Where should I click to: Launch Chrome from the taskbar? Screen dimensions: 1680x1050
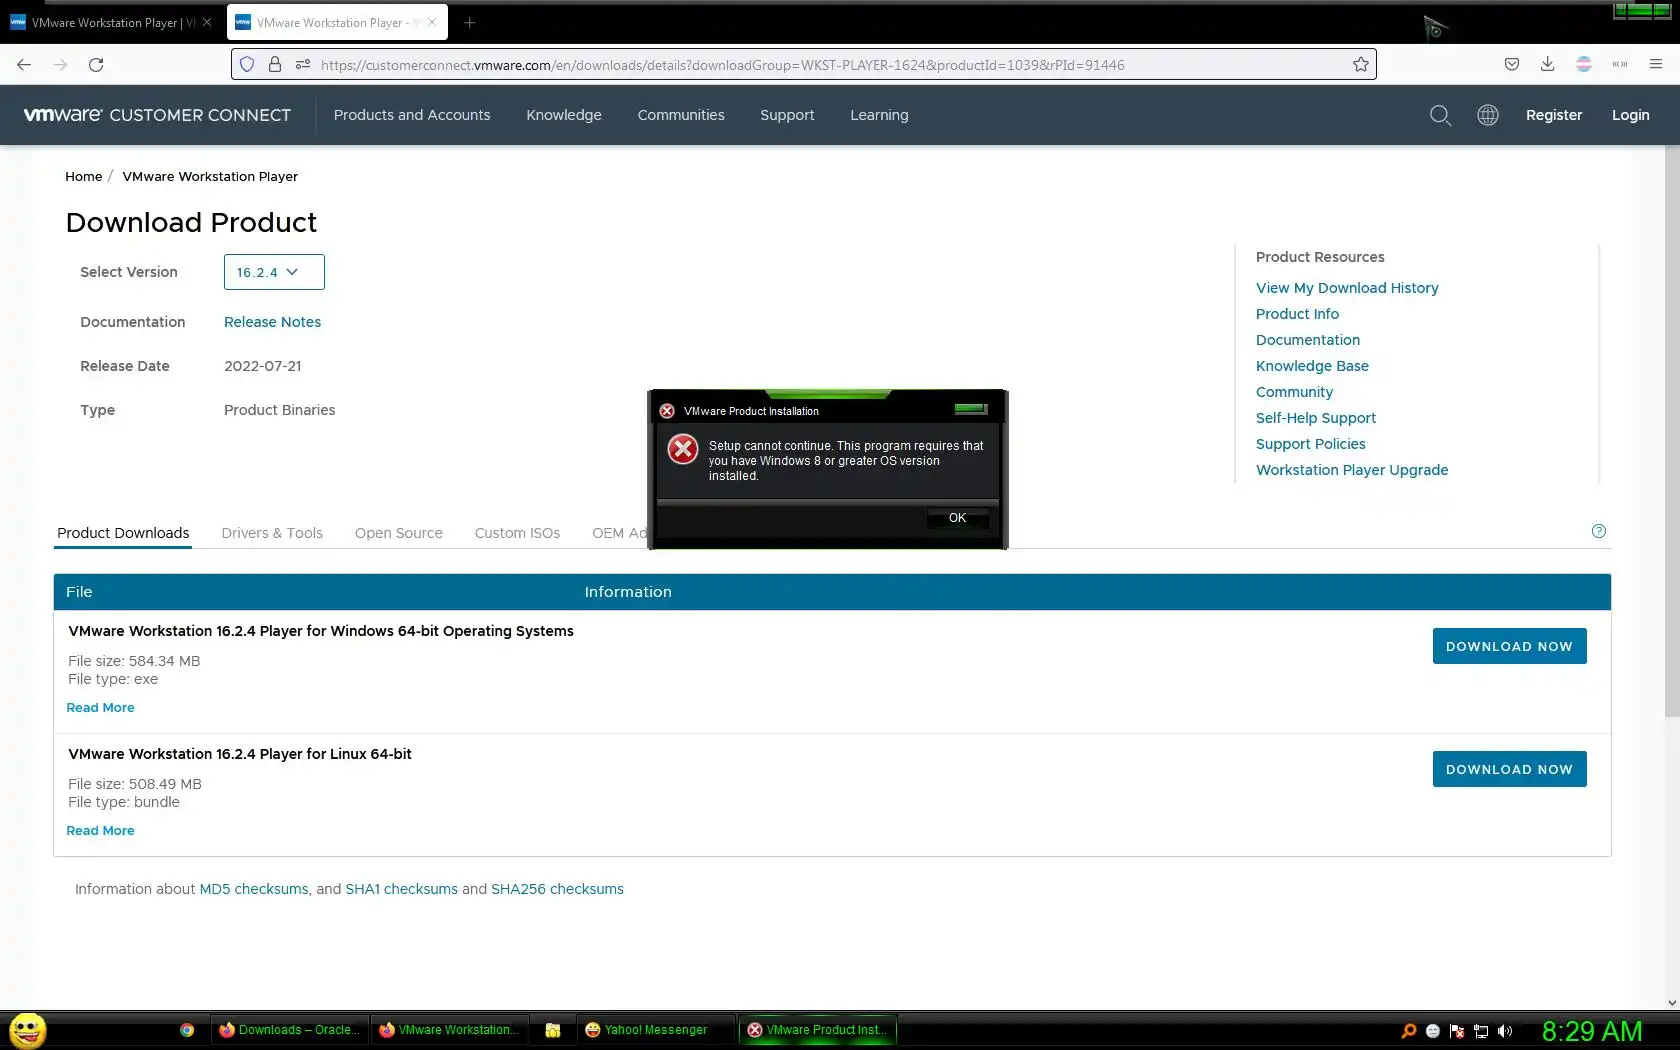coord(187,1030)
